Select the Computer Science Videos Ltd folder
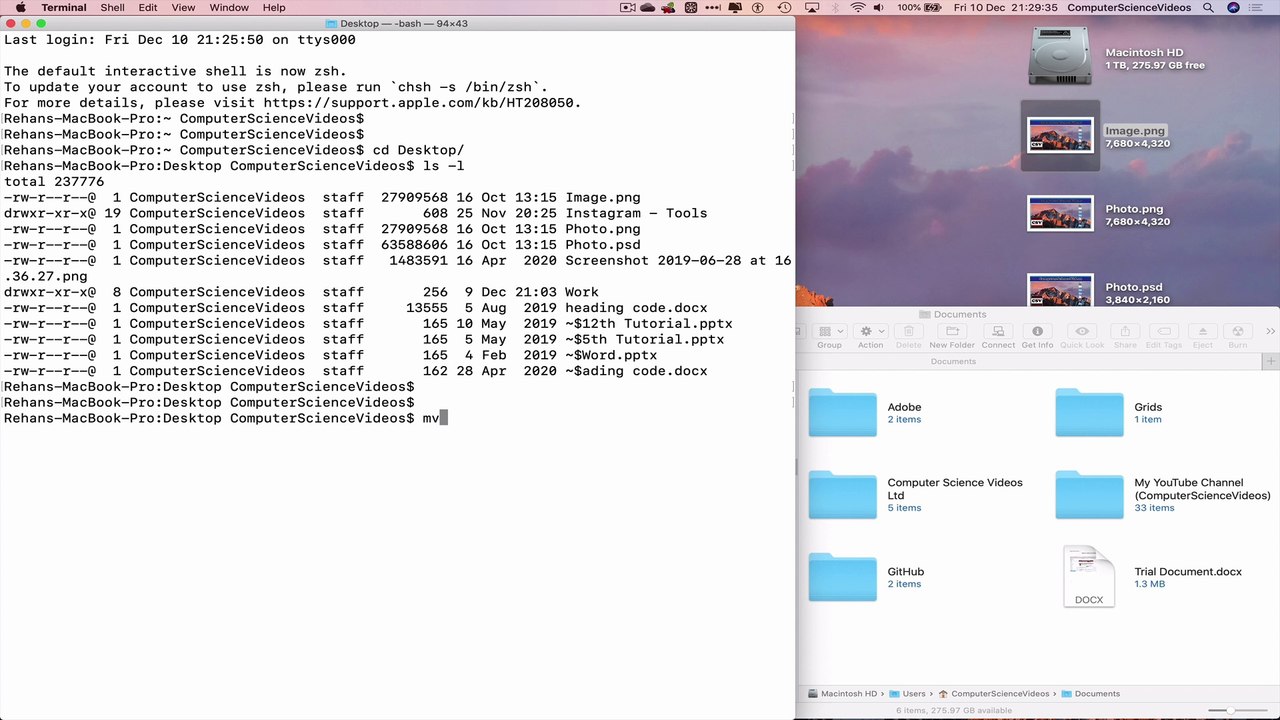1280x720 pixels. tap(842, 495)
